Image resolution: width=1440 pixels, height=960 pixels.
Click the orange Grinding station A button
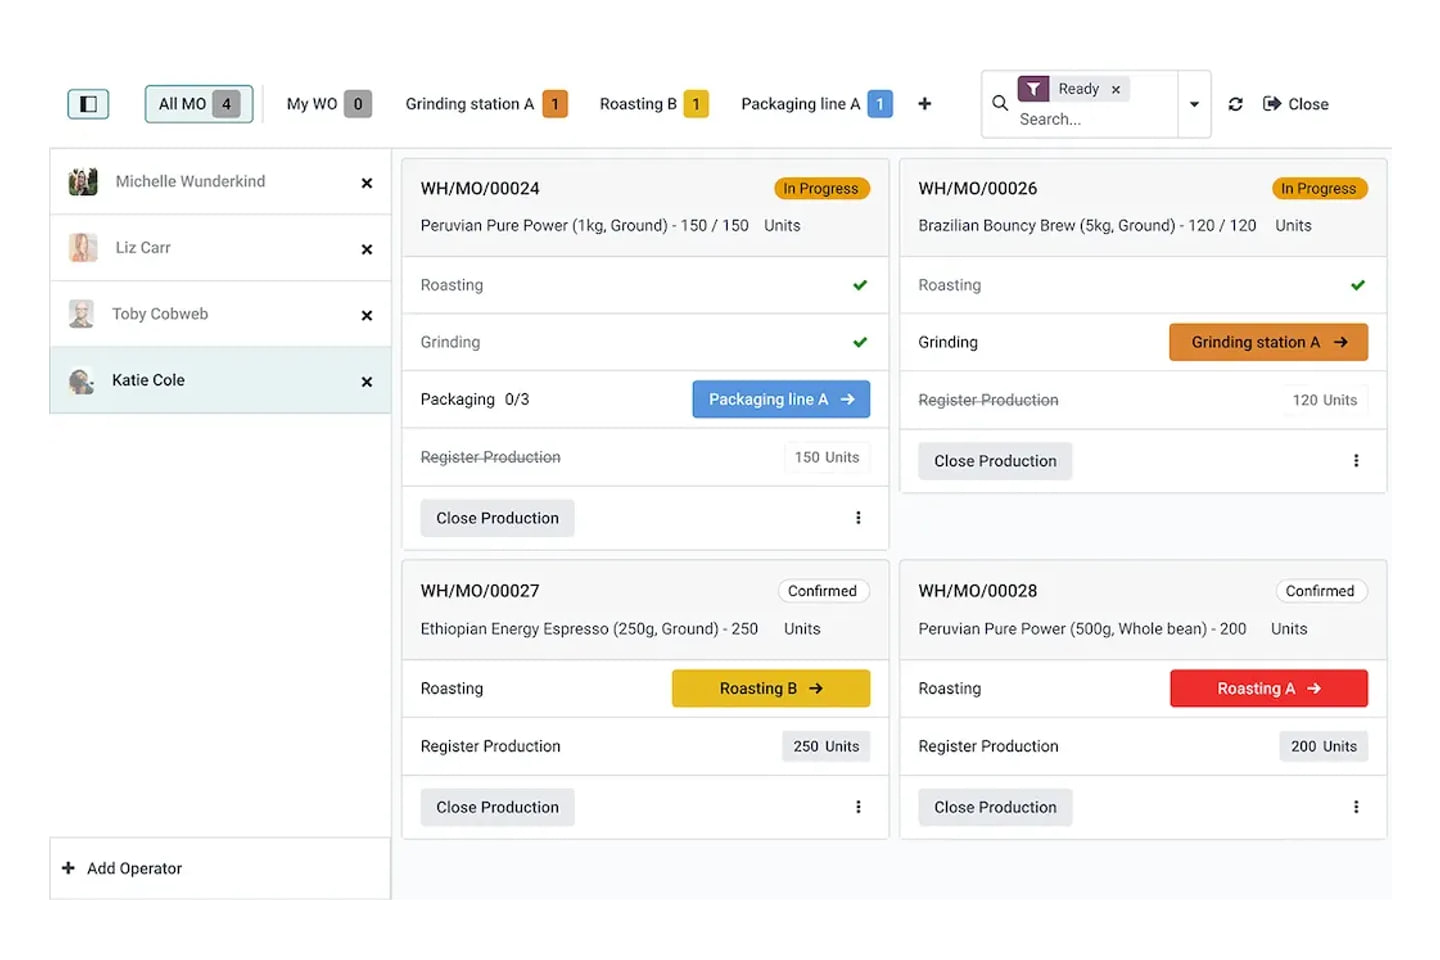(x=1268, y=342)
